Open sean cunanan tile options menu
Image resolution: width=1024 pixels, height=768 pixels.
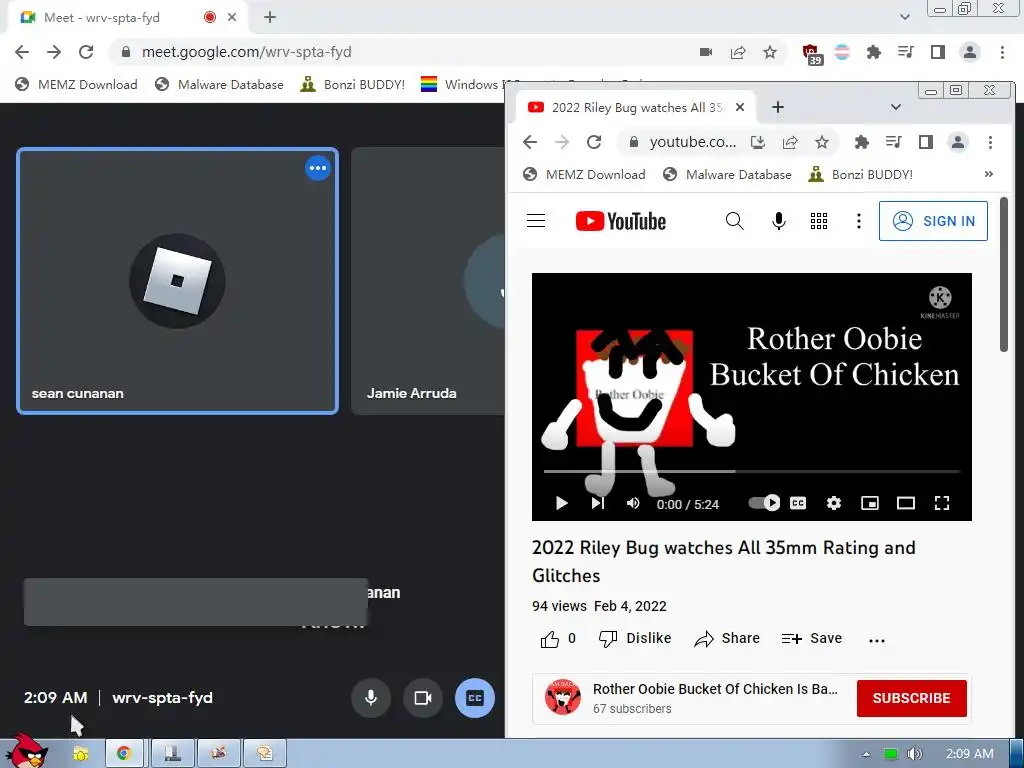[x=318, y=168]
